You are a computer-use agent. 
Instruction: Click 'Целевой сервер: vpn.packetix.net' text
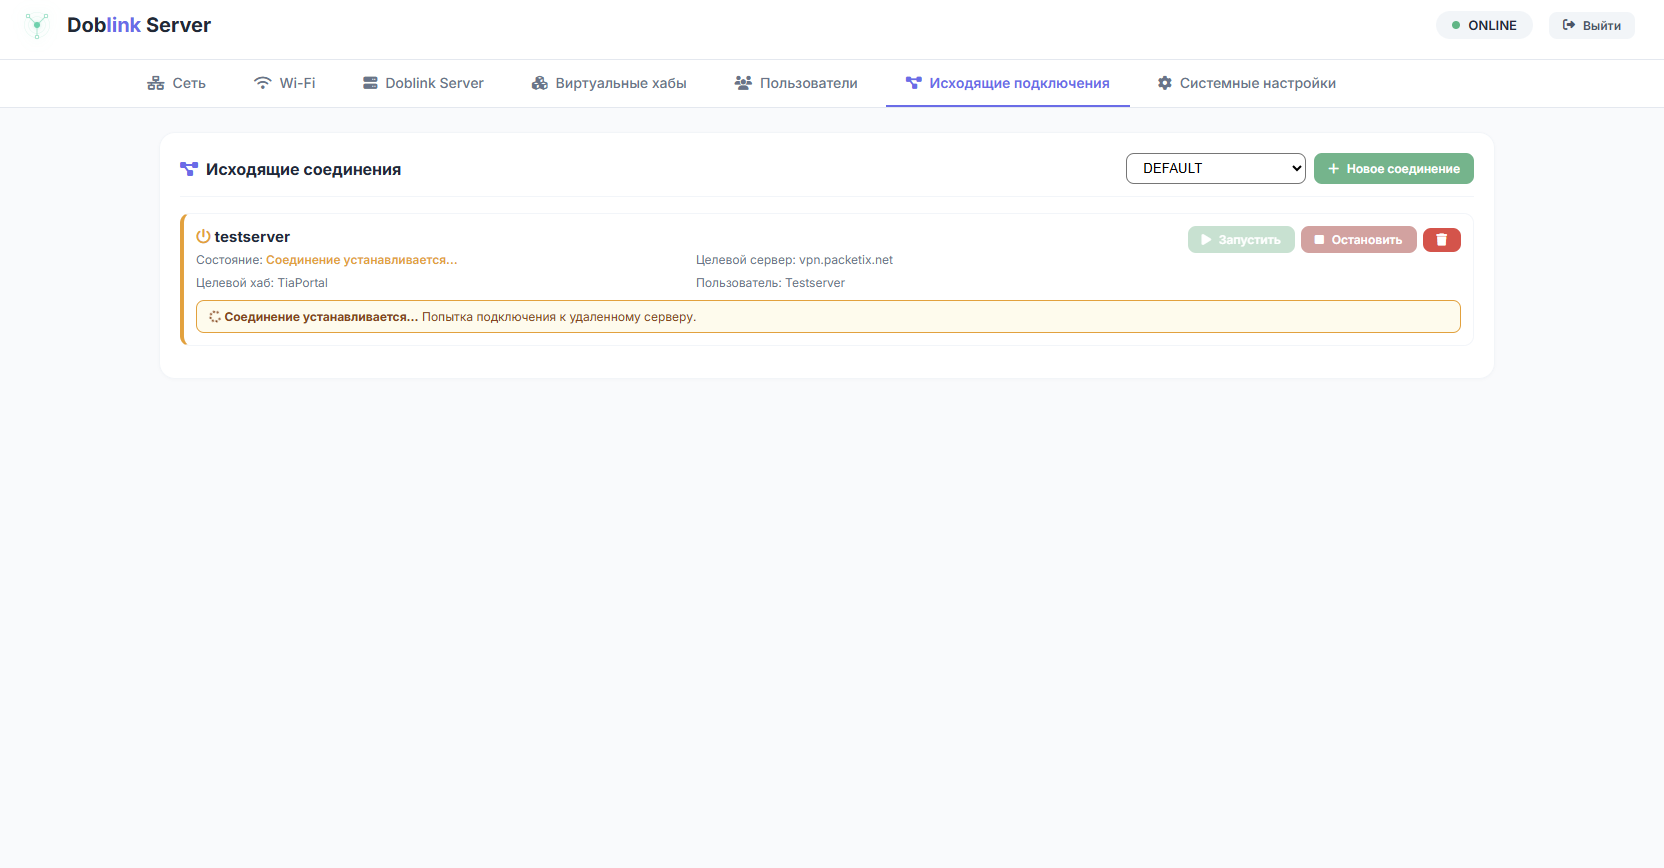(x=794, y=260)
